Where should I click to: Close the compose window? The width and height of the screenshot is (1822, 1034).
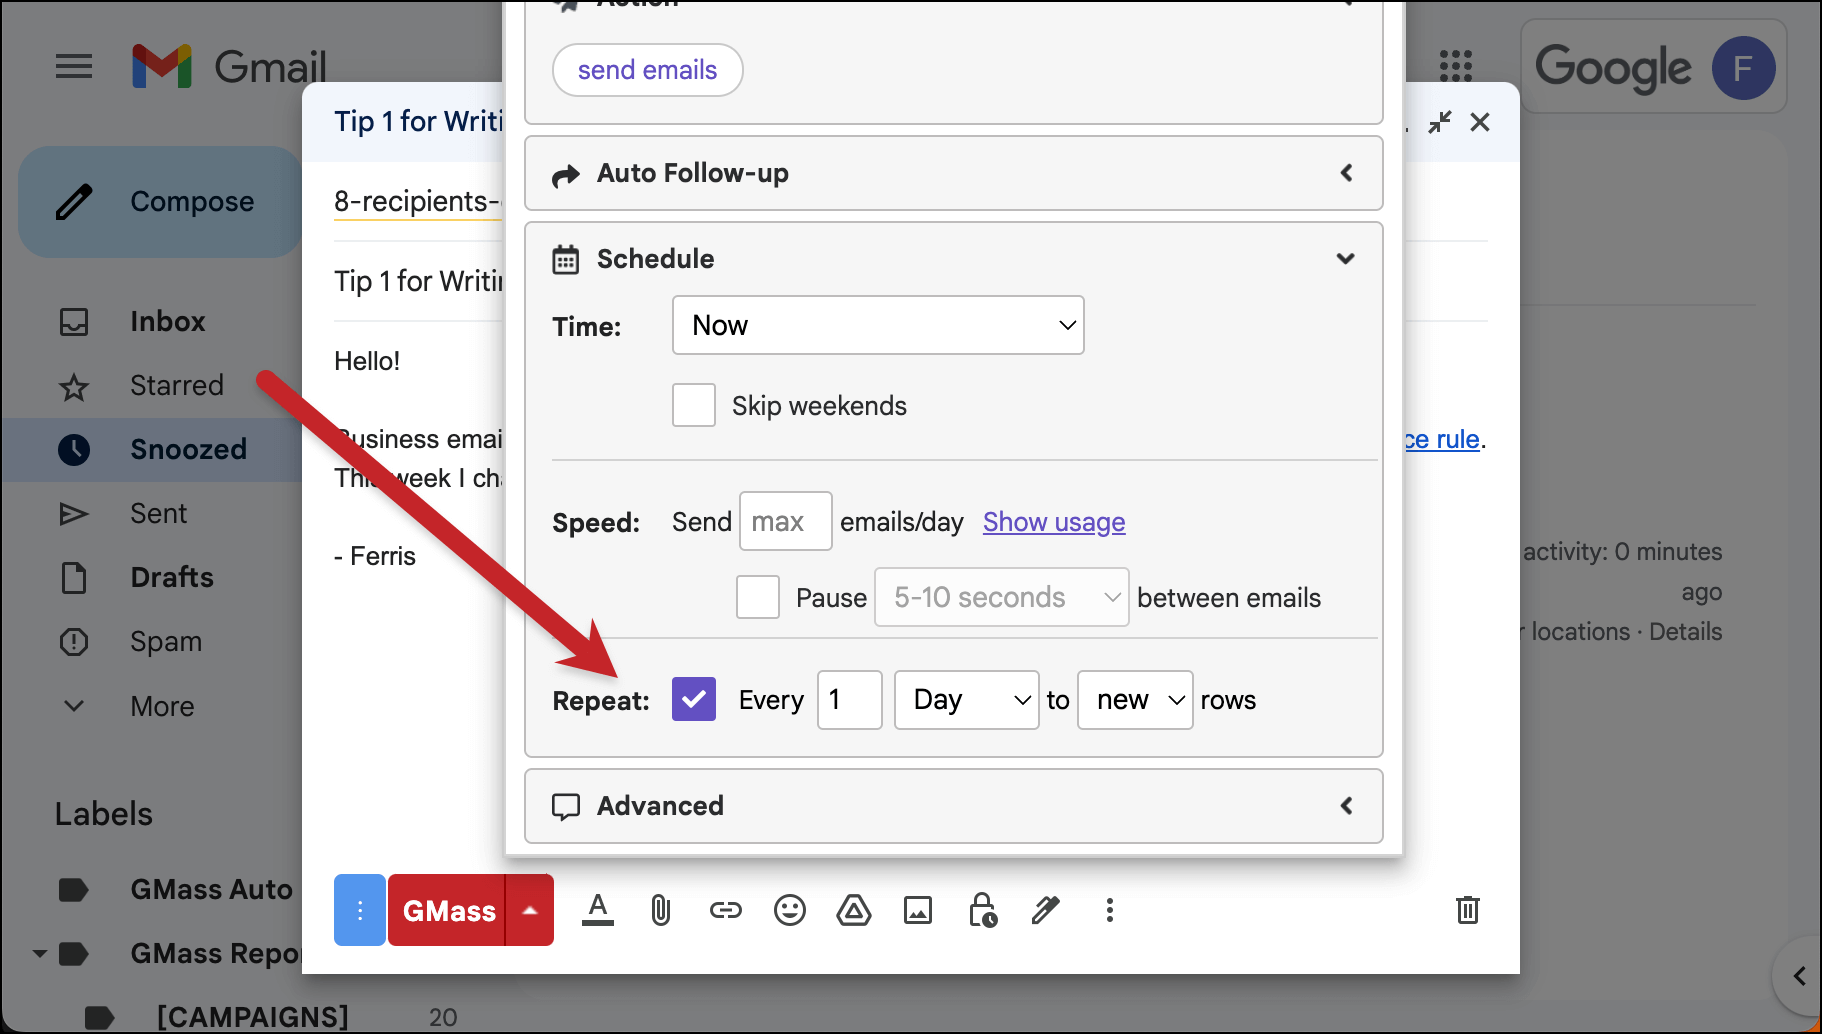(x=1480, y=122)
